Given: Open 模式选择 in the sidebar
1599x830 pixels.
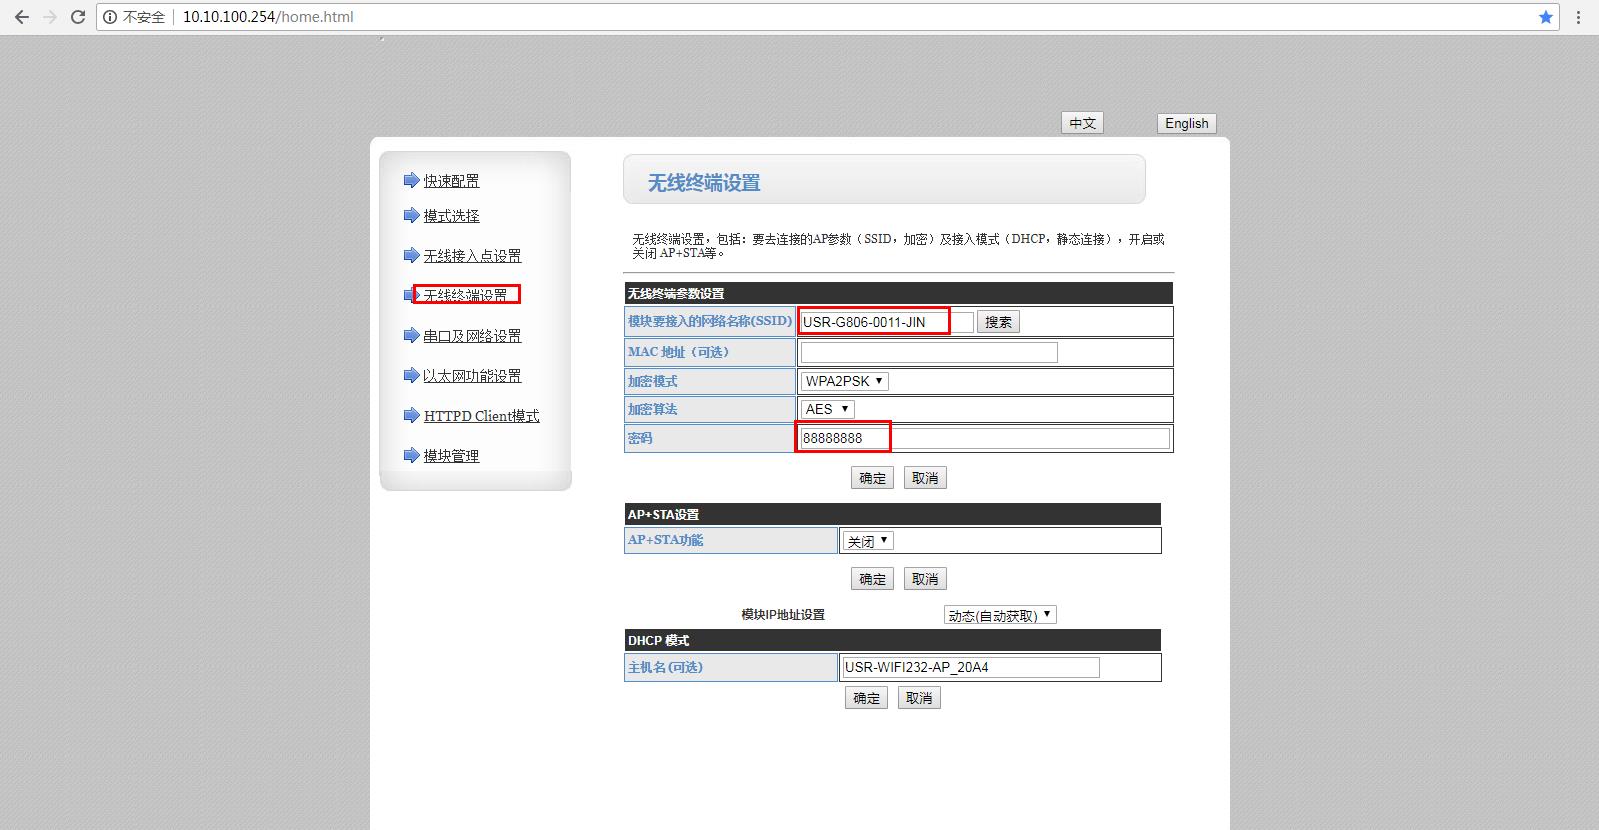Looking at the screenshot, I should 451,216.
